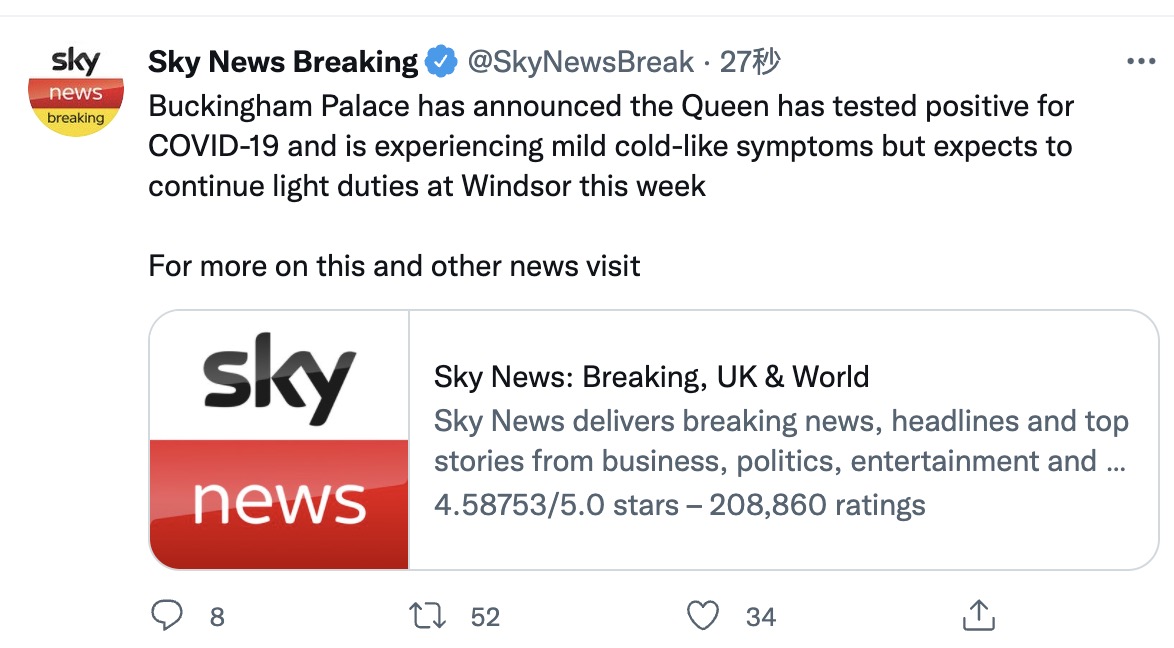Viewport: 1174px width, 648px height.
Task: Open the "Sky News: Breaking, UK & World" card title
Action: click(x=651, y=377)
